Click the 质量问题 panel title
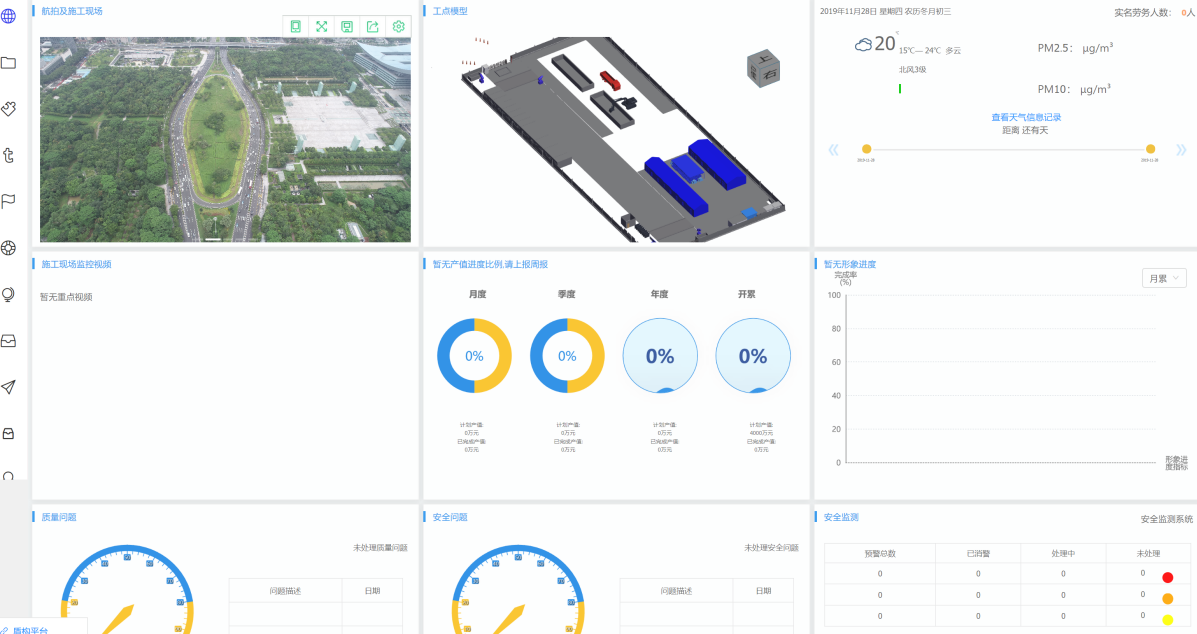The height and width of the screenshot is (634, 1197). coord(59,517)
